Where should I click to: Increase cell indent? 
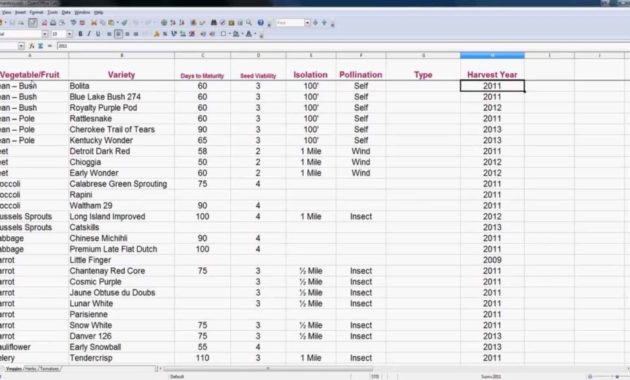click(212, 34)
